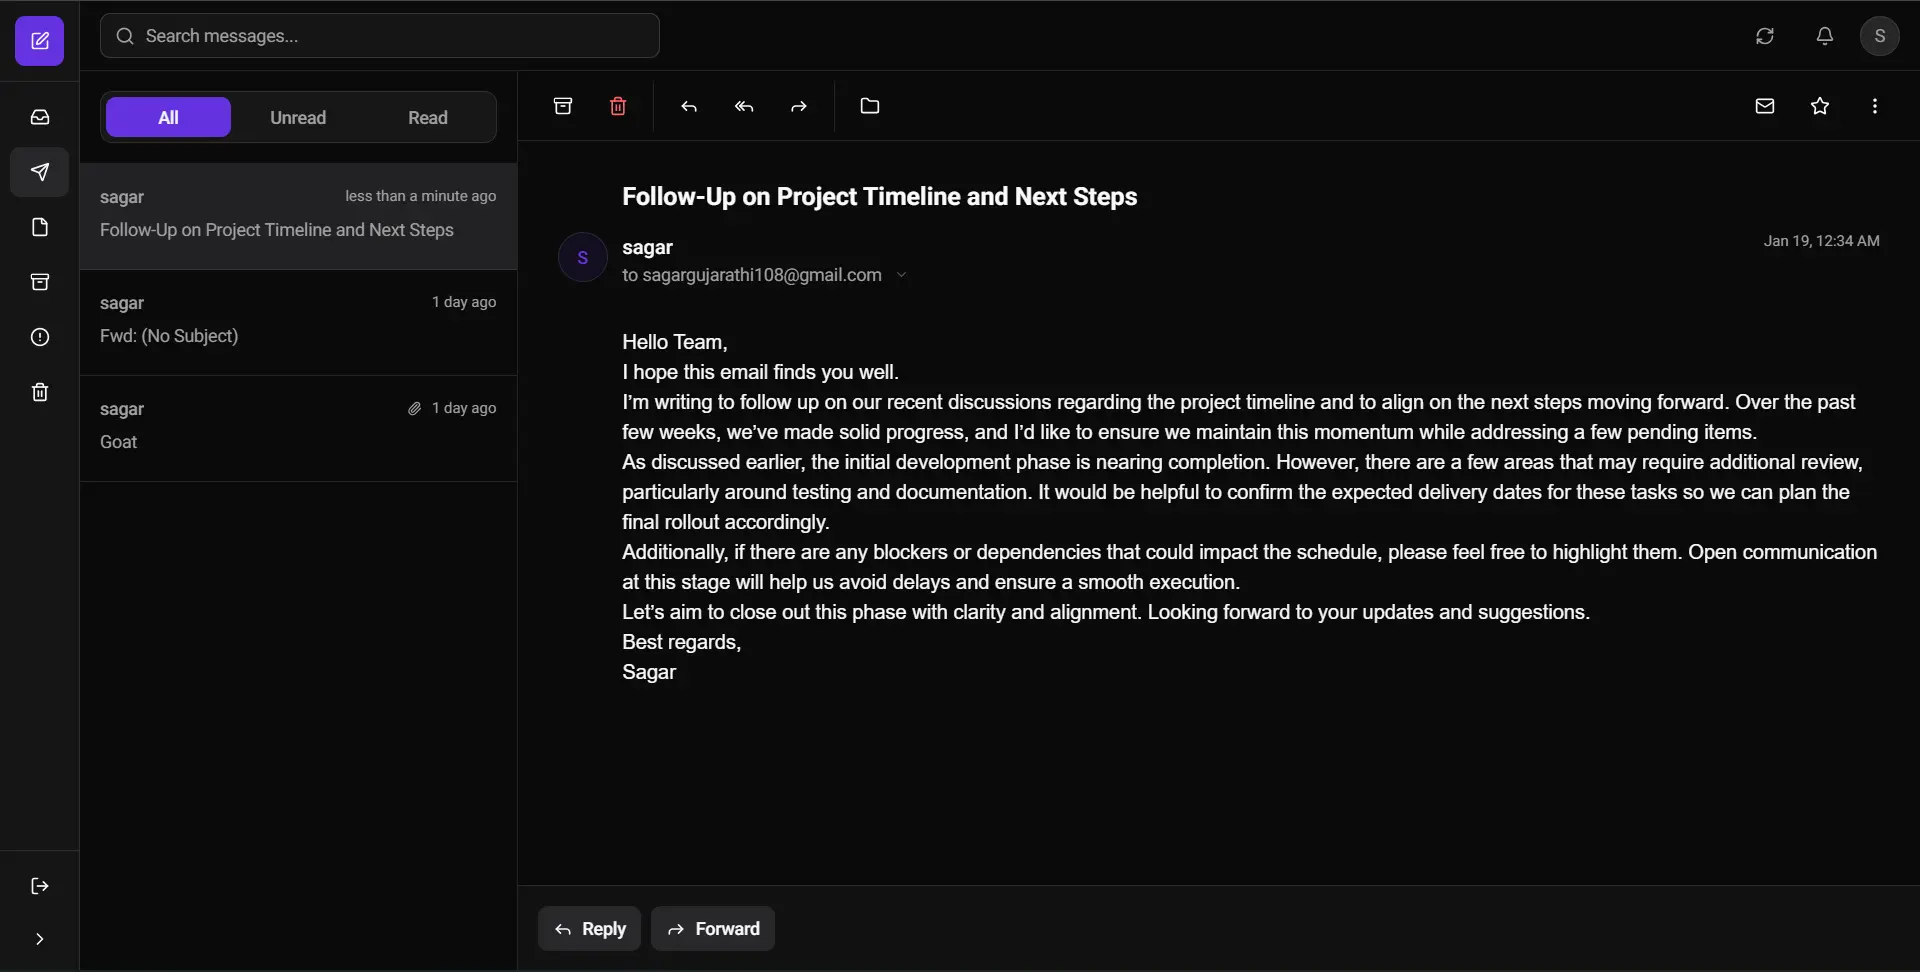The height and width of the screenshot is (972, 1920).
Task: Star this email
Action: click(1820, 106)
